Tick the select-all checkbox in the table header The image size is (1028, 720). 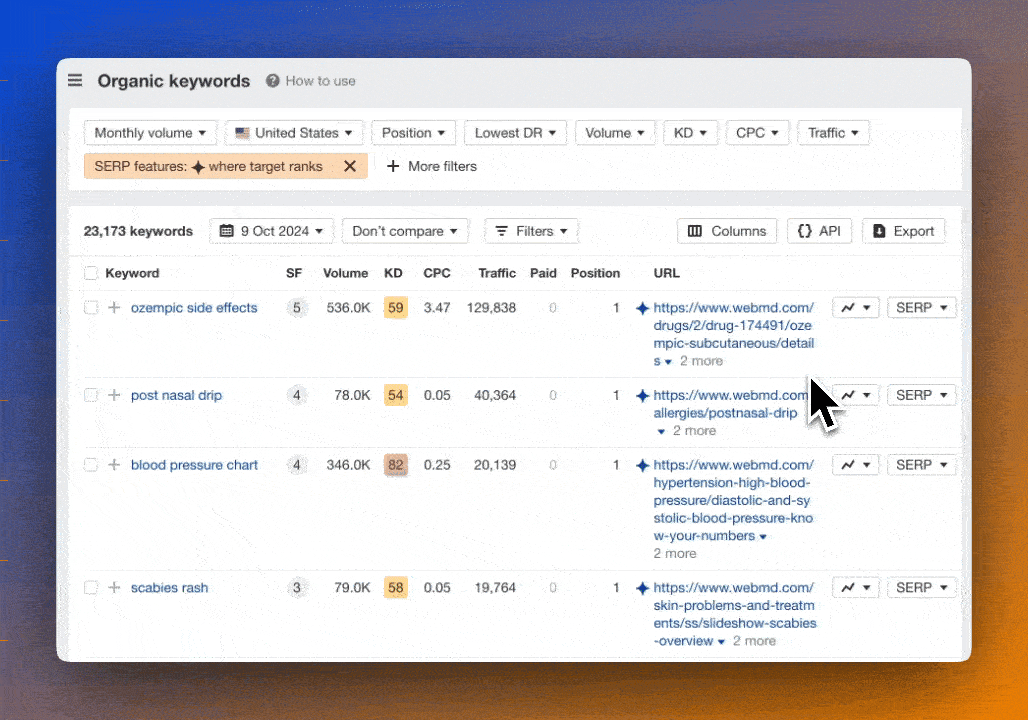click(x=91, y=272)
